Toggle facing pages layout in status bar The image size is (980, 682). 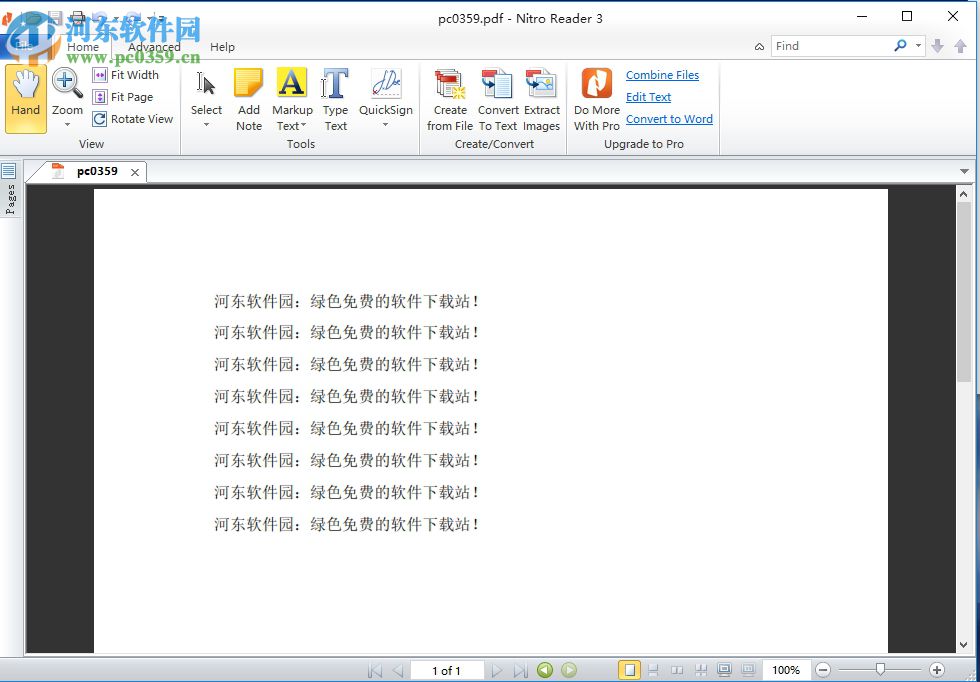coord(678,670)
